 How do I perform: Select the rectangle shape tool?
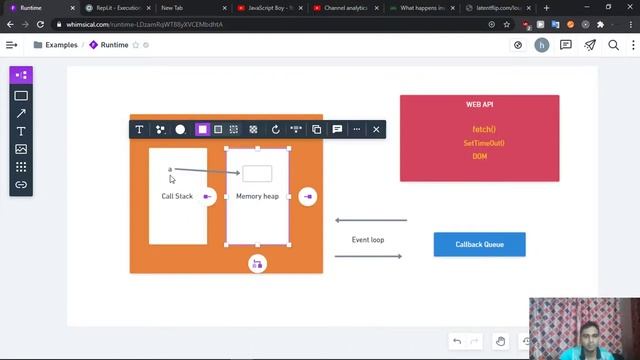21,96
